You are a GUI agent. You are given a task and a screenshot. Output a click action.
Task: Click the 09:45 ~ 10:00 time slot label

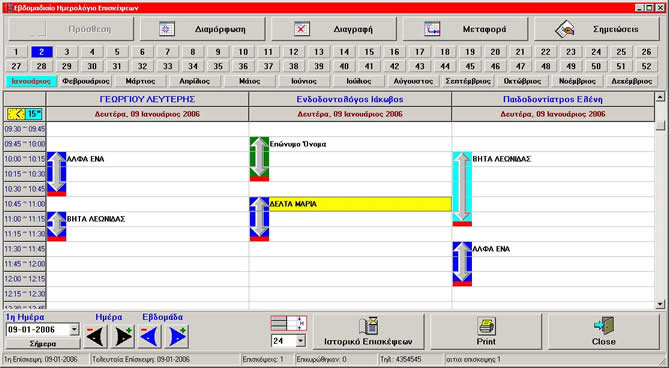(25, 144)
